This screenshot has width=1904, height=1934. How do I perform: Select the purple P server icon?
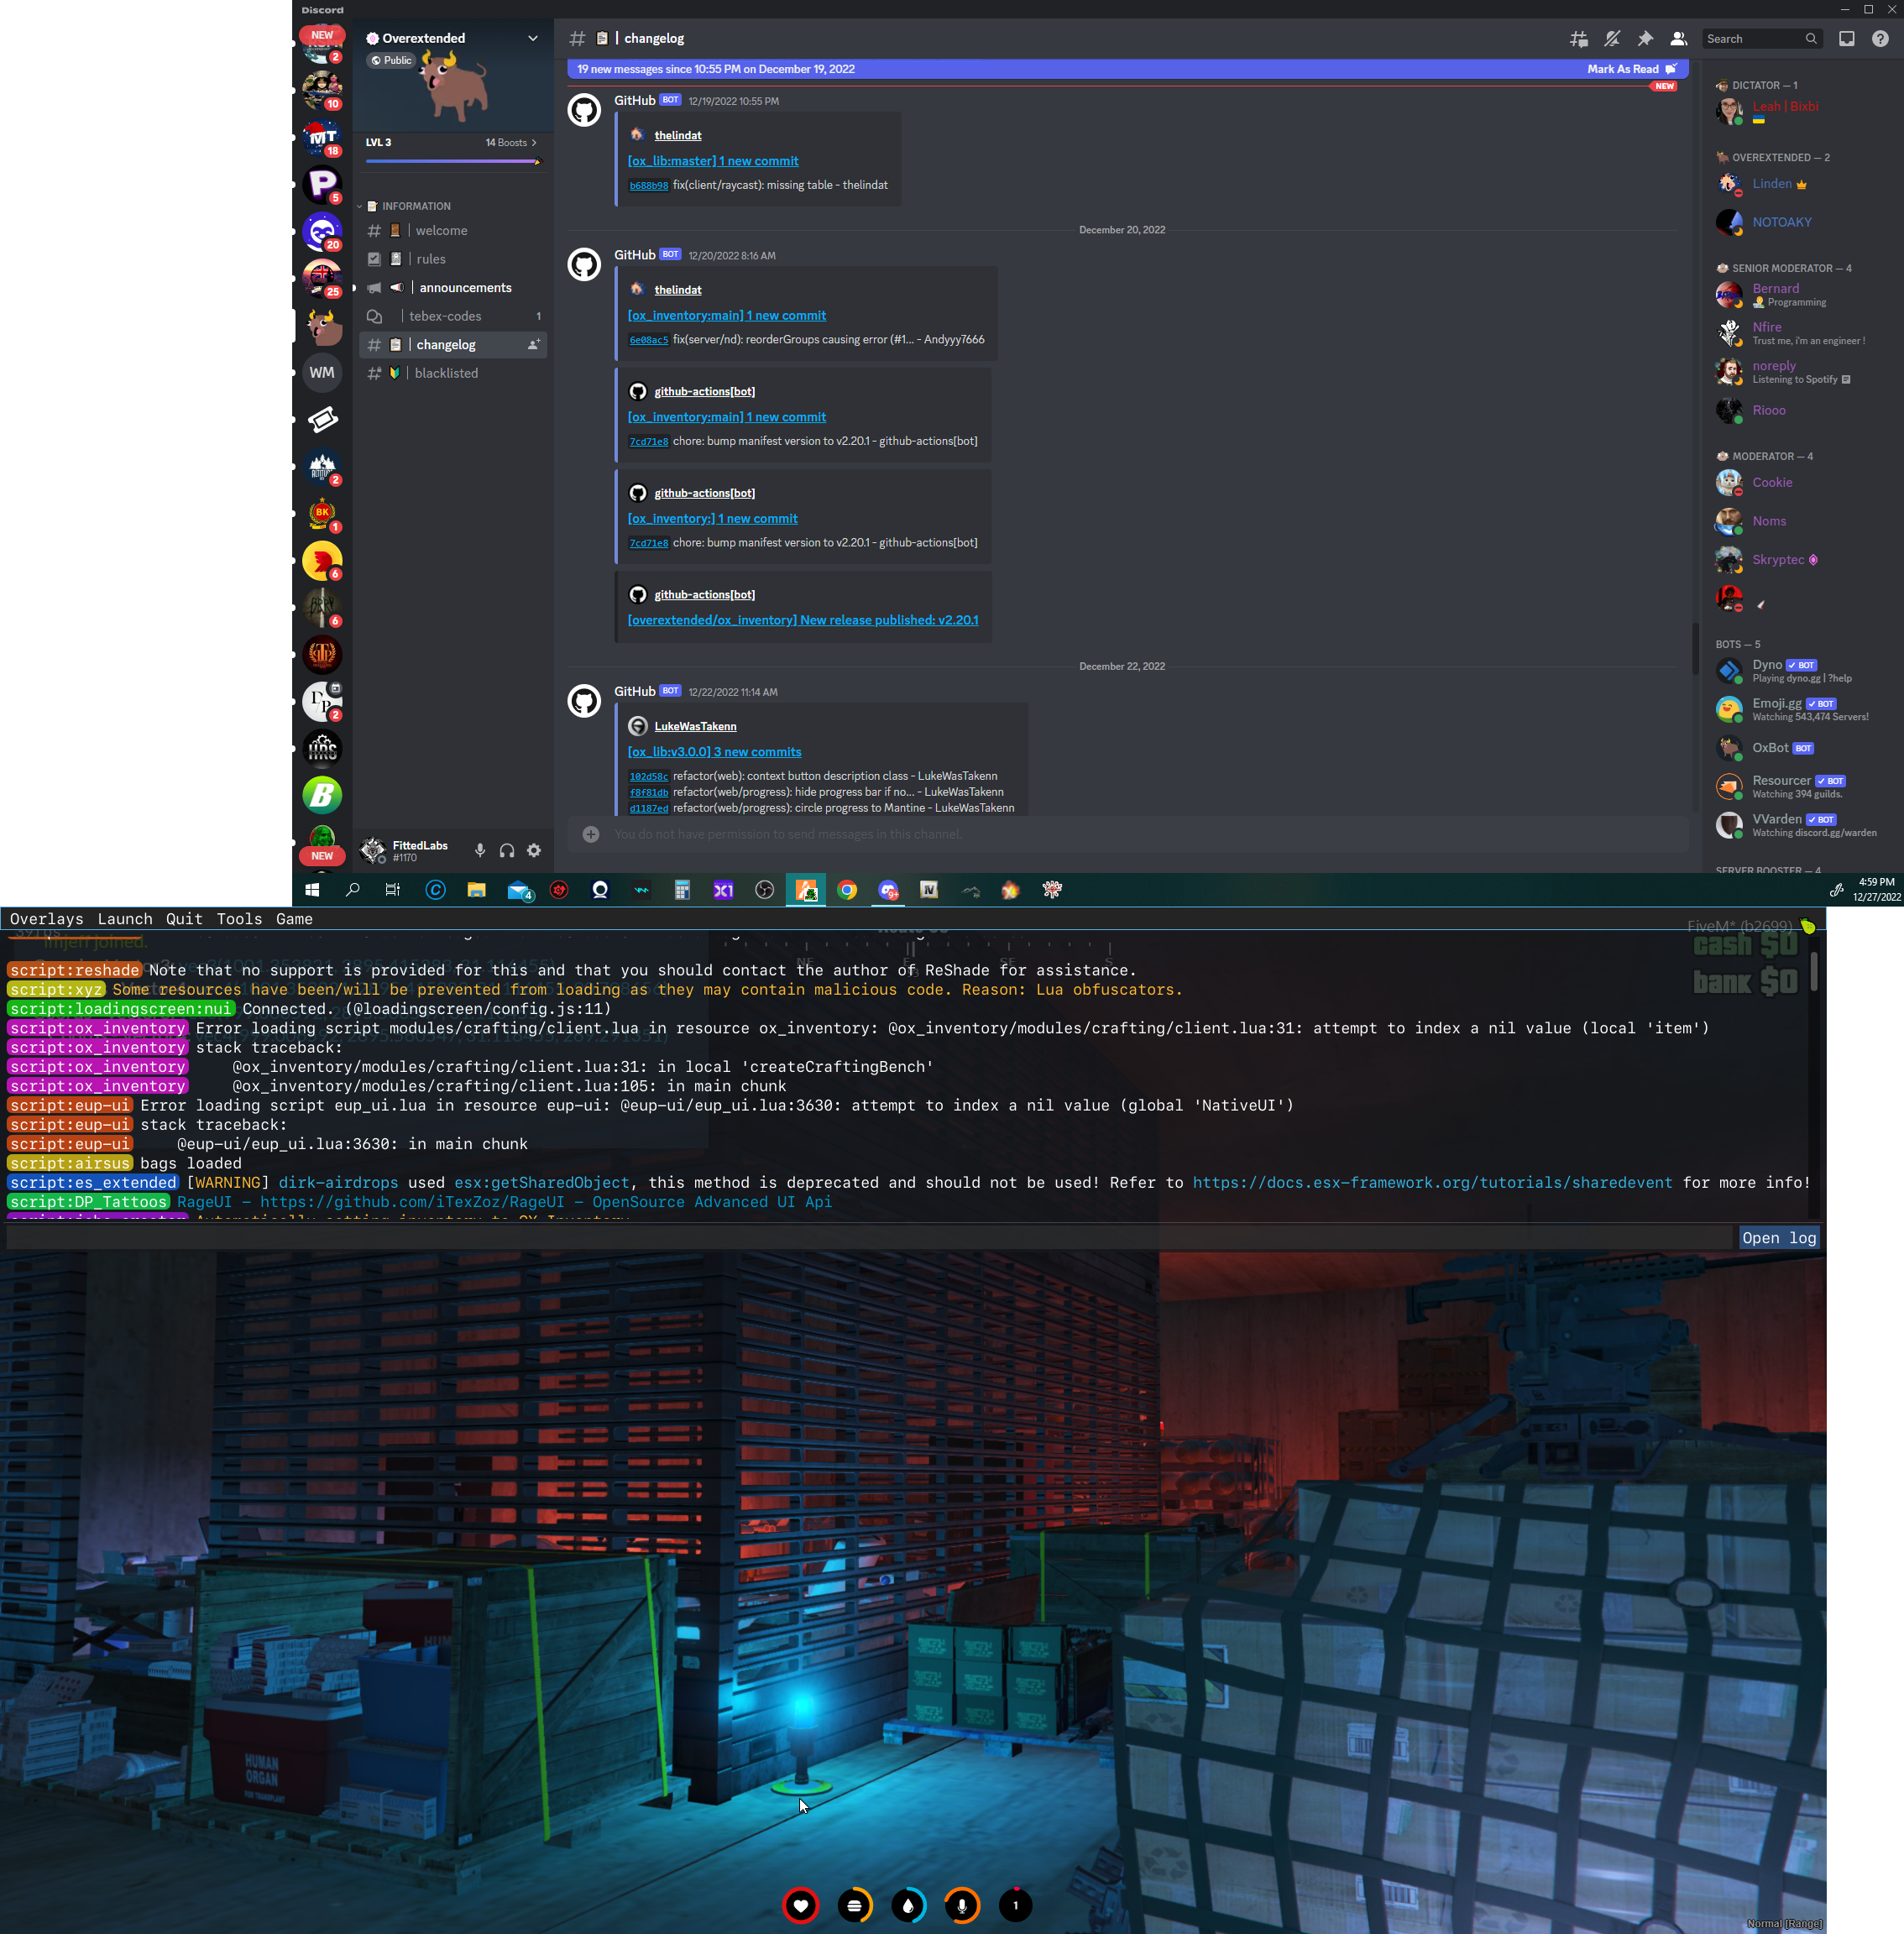(x=322, y=184)
